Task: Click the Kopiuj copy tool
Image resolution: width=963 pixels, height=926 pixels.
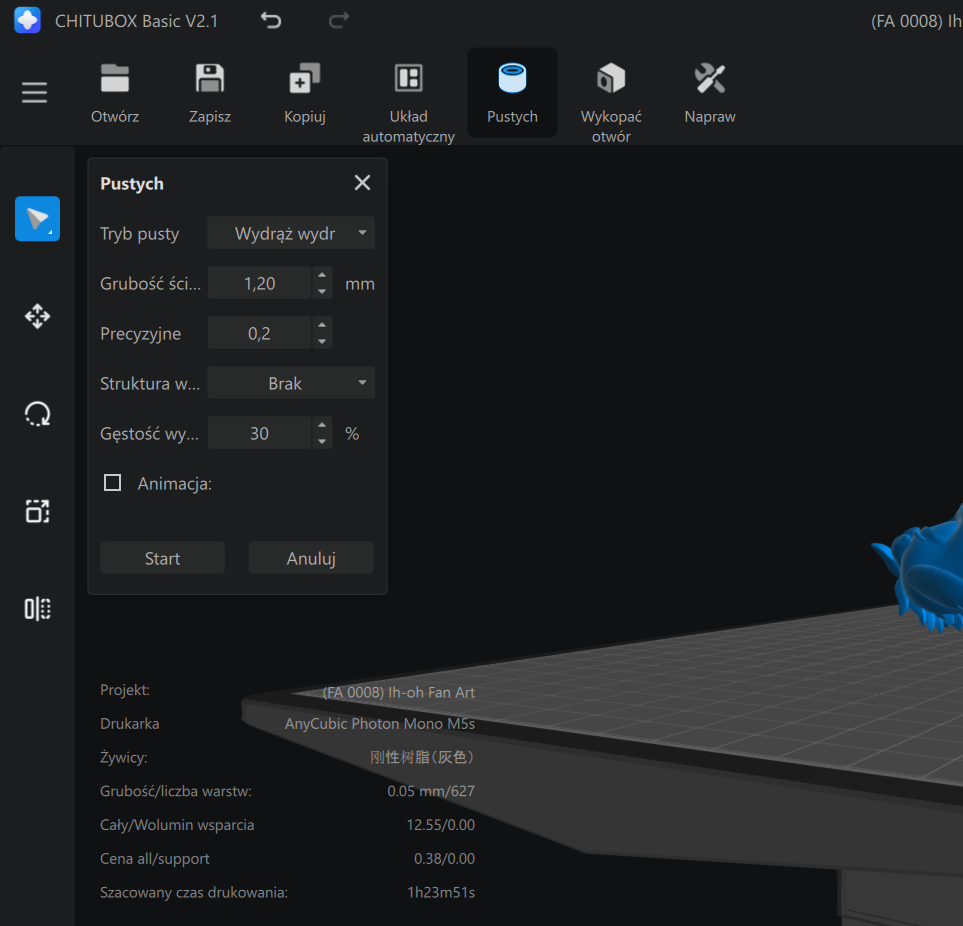Action: pos(305,93)
